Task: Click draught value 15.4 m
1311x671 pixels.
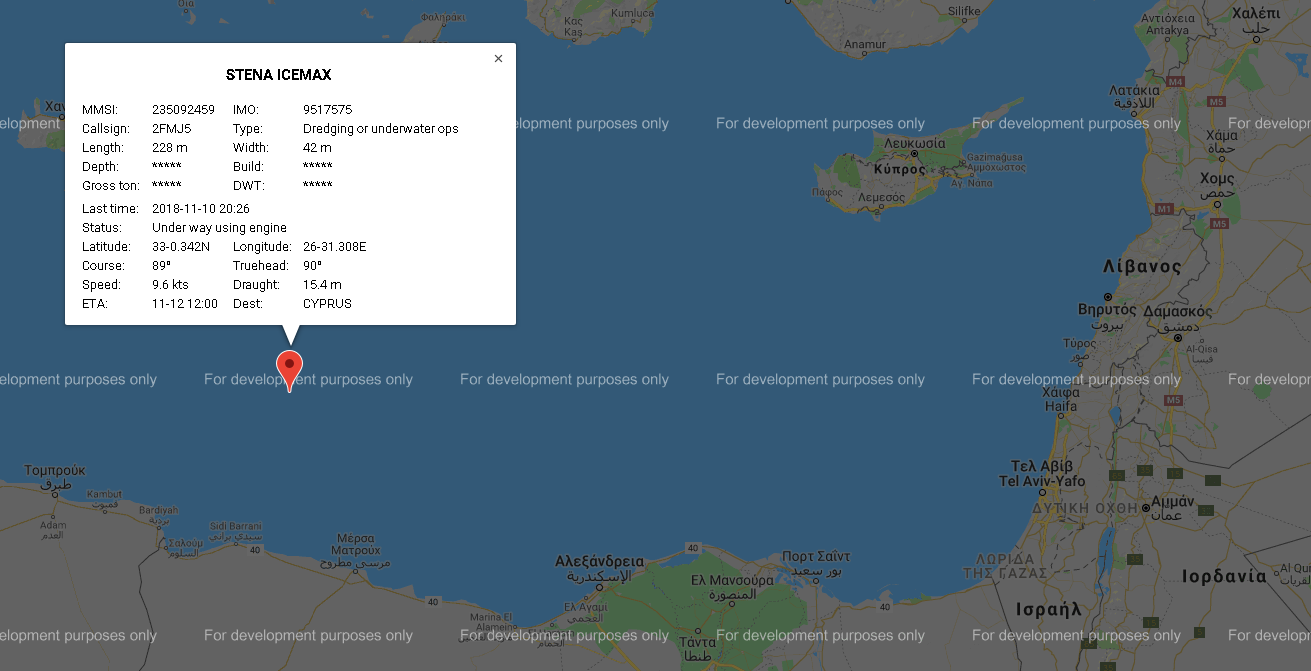Action: [322, 285]
